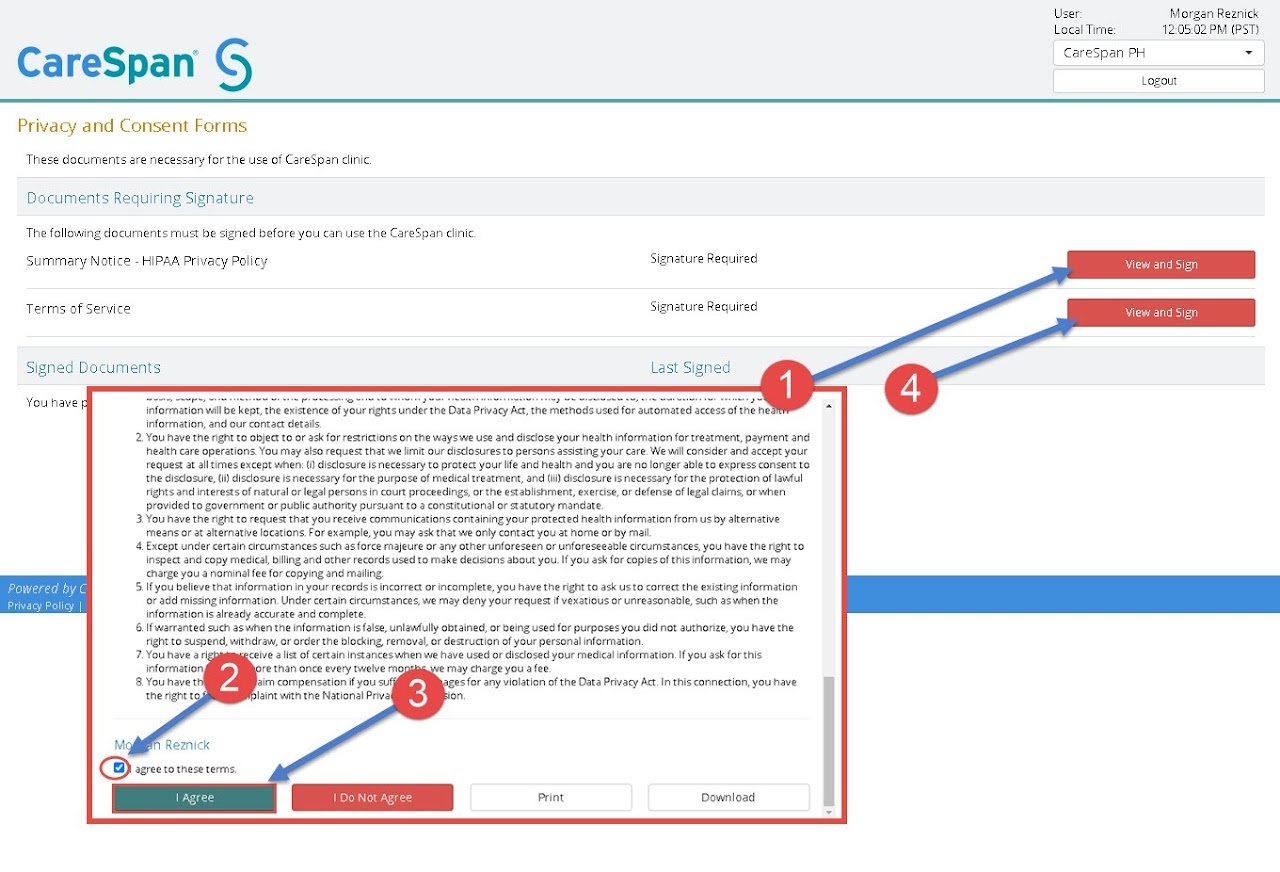This screenshot has height=872, width=1280.
Task: View and Sign Terms of Service
Action: 1161,313
